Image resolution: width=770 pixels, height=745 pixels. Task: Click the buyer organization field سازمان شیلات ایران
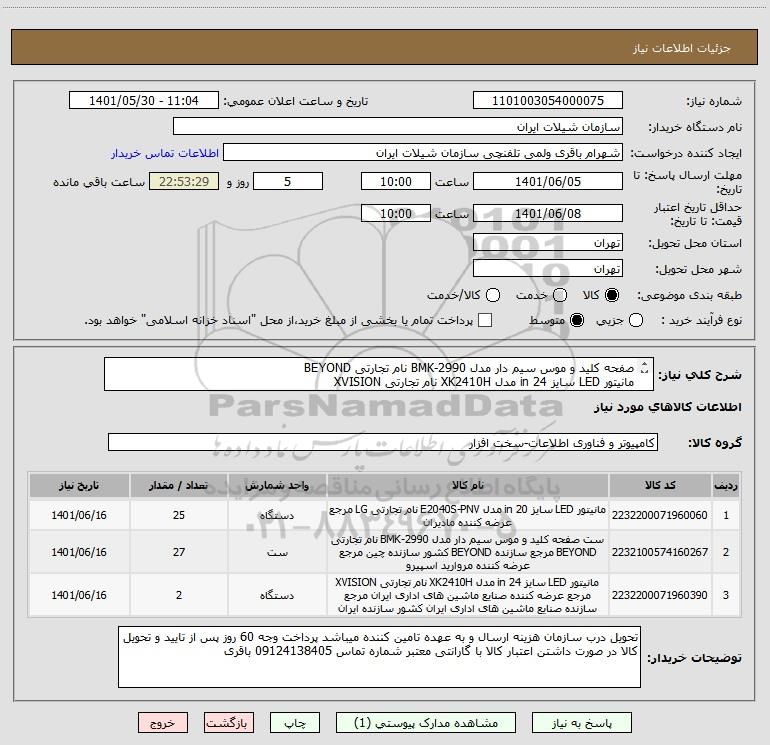398,127
